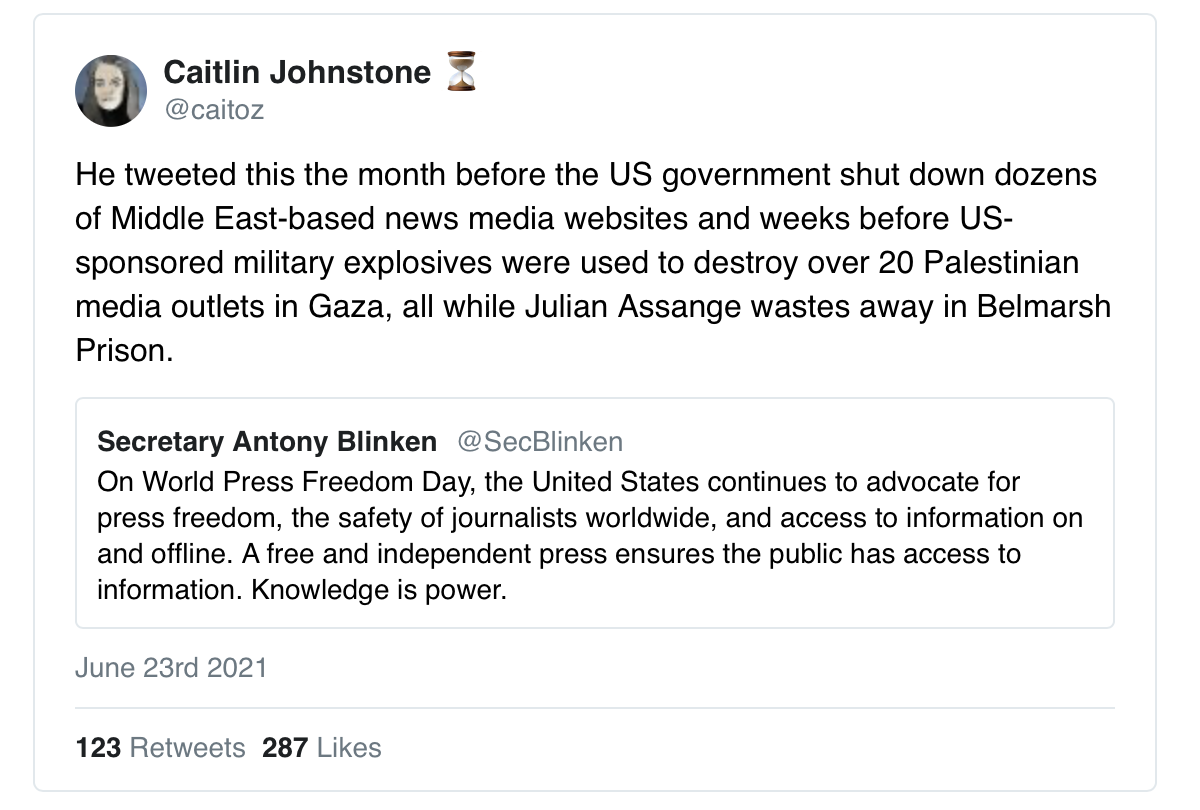The width and height of the screenshot is (1200, 810).
Task: Click the main tweet text about Julian Assange
Action: pyautogui.click(x=594, y=263)
